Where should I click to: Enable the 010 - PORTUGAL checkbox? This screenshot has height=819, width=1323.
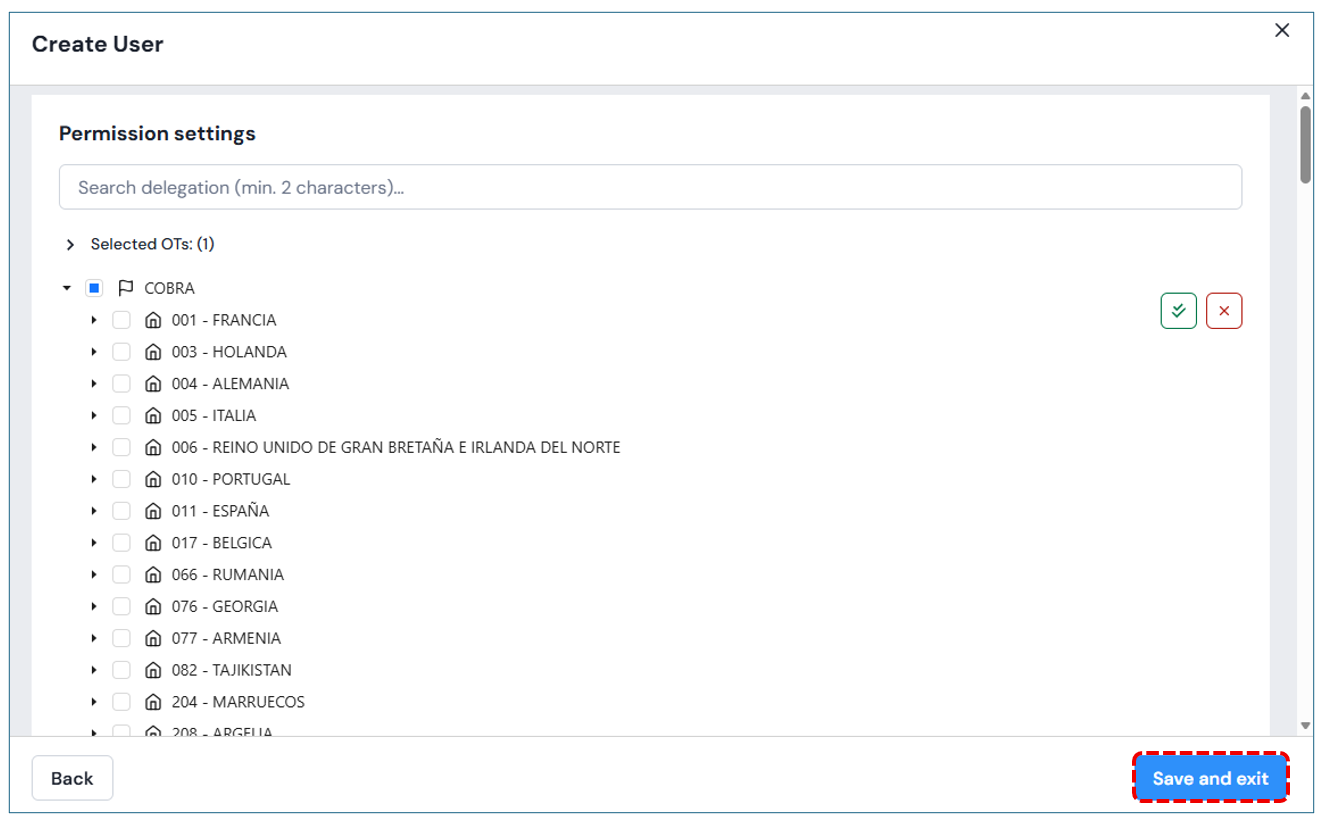(x=121, y=479)
